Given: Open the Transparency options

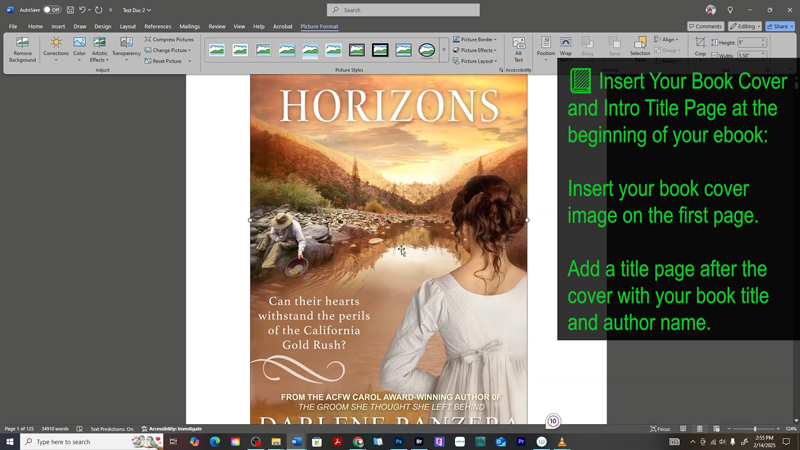Looking at the screenshot, I should pyautogui.click(x=126, y=49).
